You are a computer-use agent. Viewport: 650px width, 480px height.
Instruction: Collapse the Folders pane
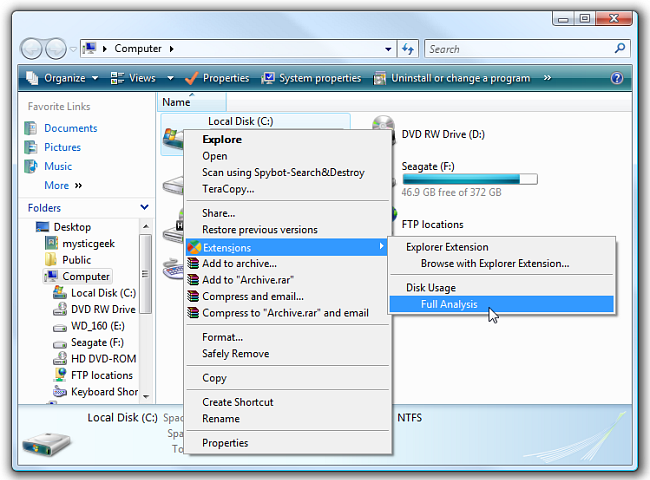(x=145, y=208)
